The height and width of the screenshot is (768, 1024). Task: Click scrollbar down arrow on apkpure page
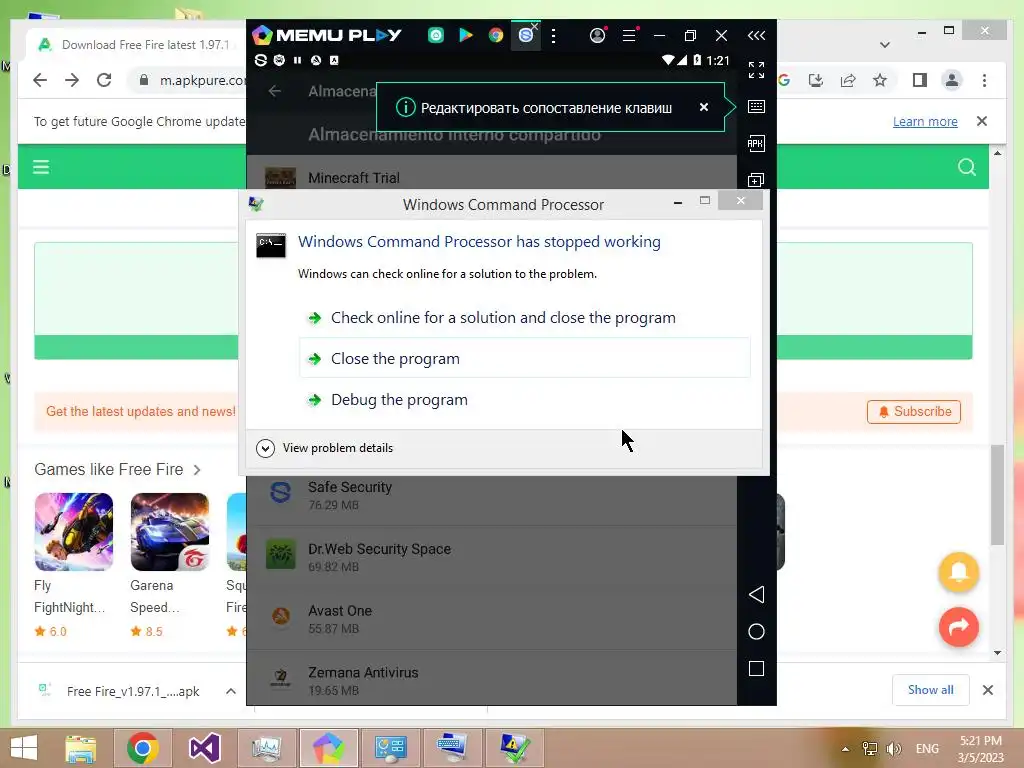tap(997, 652)
